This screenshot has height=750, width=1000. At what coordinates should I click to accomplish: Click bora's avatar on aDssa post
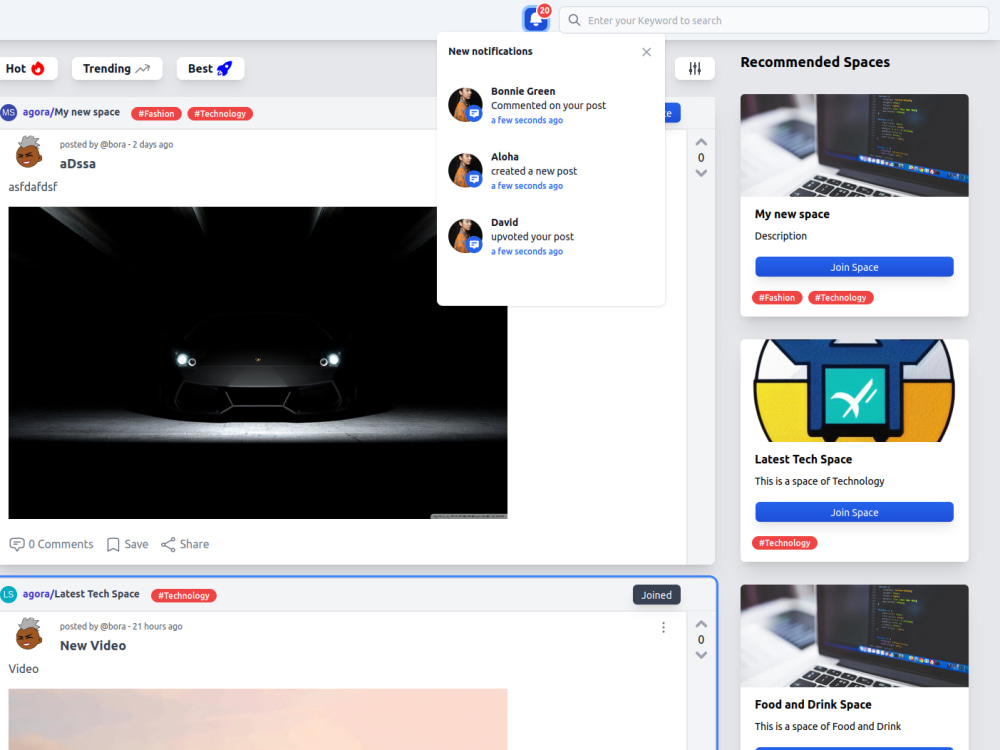(x=29, y=152)
